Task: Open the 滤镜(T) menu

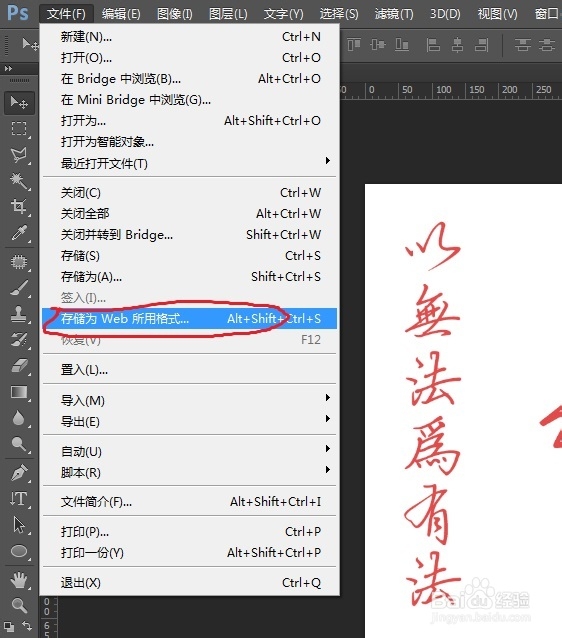Action: (x=394, y=14)
